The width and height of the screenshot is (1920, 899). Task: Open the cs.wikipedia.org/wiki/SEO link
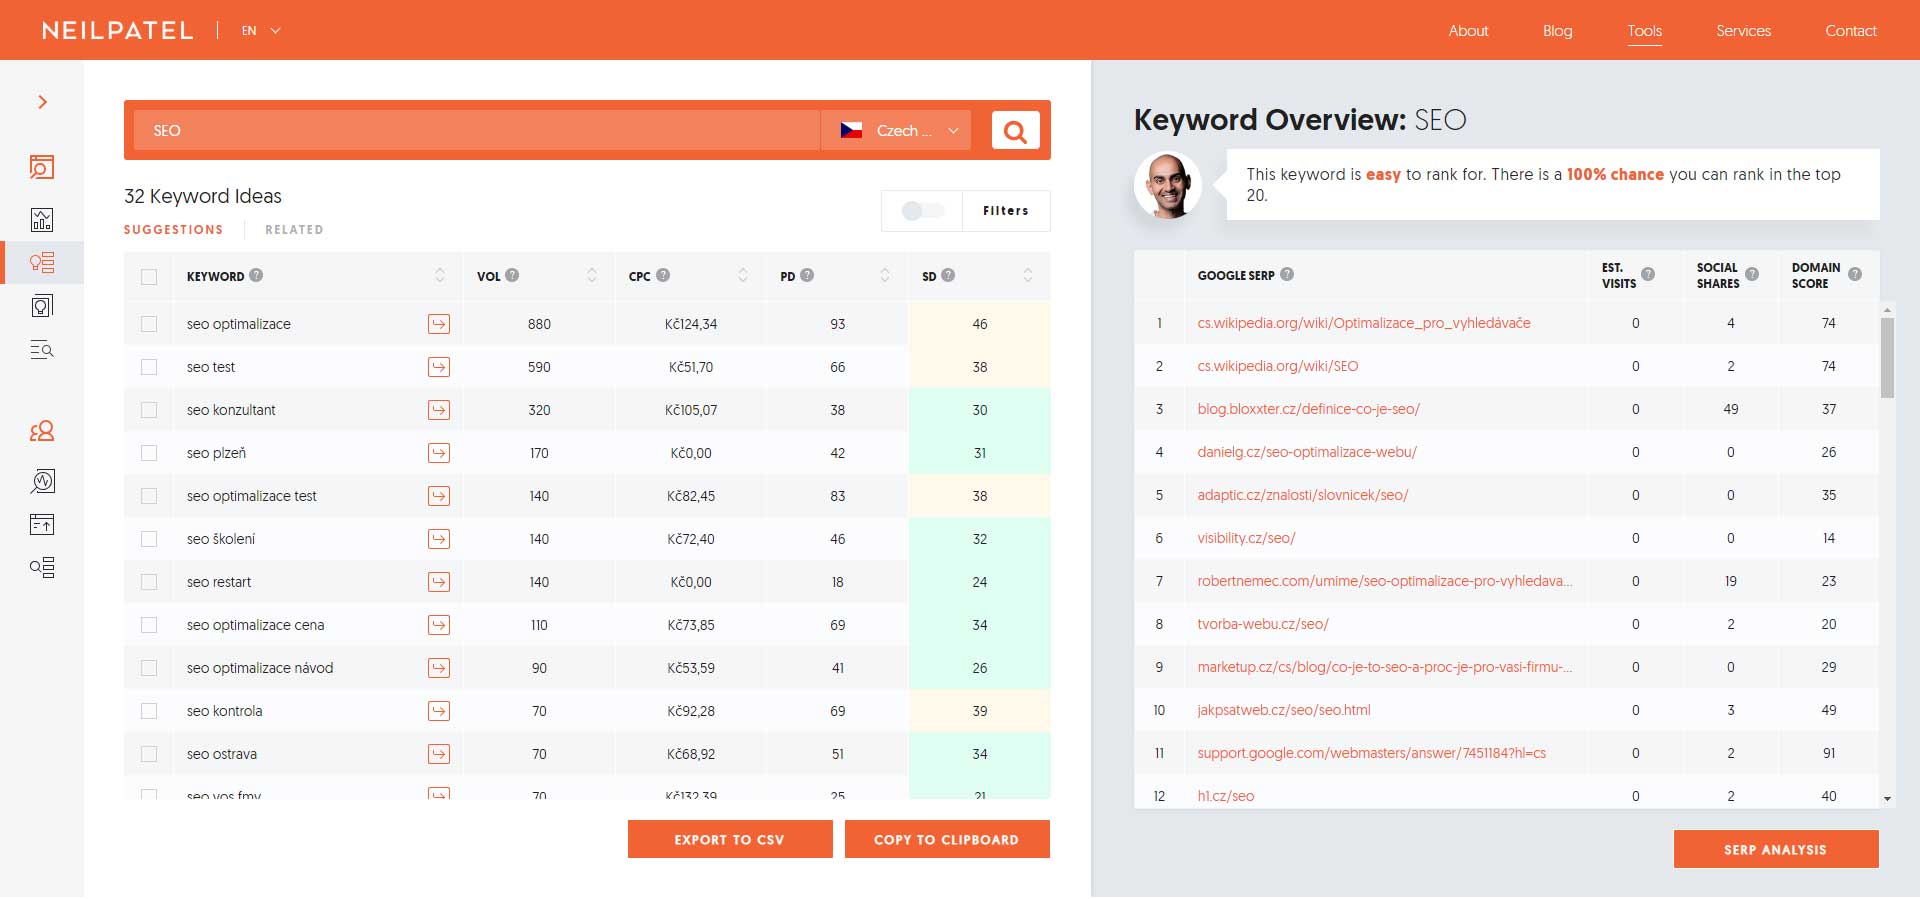pos(1278,366)
